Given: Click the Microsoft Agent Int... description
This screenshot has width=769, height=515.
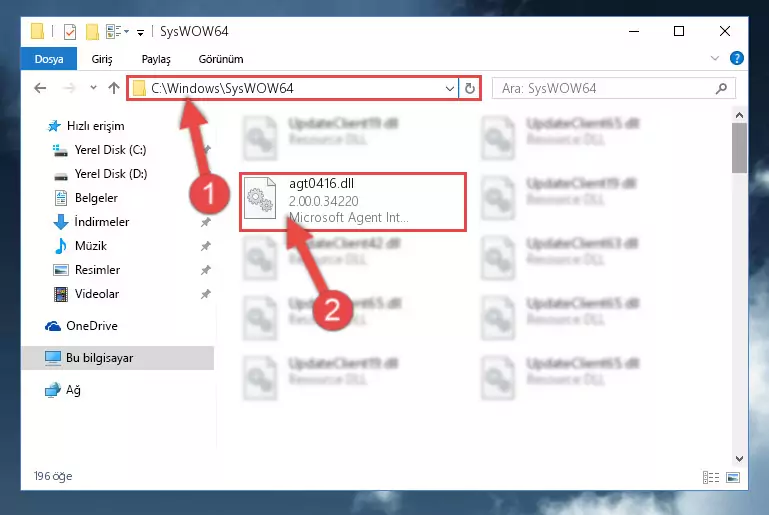Looking at the screenshot, I should [x=348, y=217].
